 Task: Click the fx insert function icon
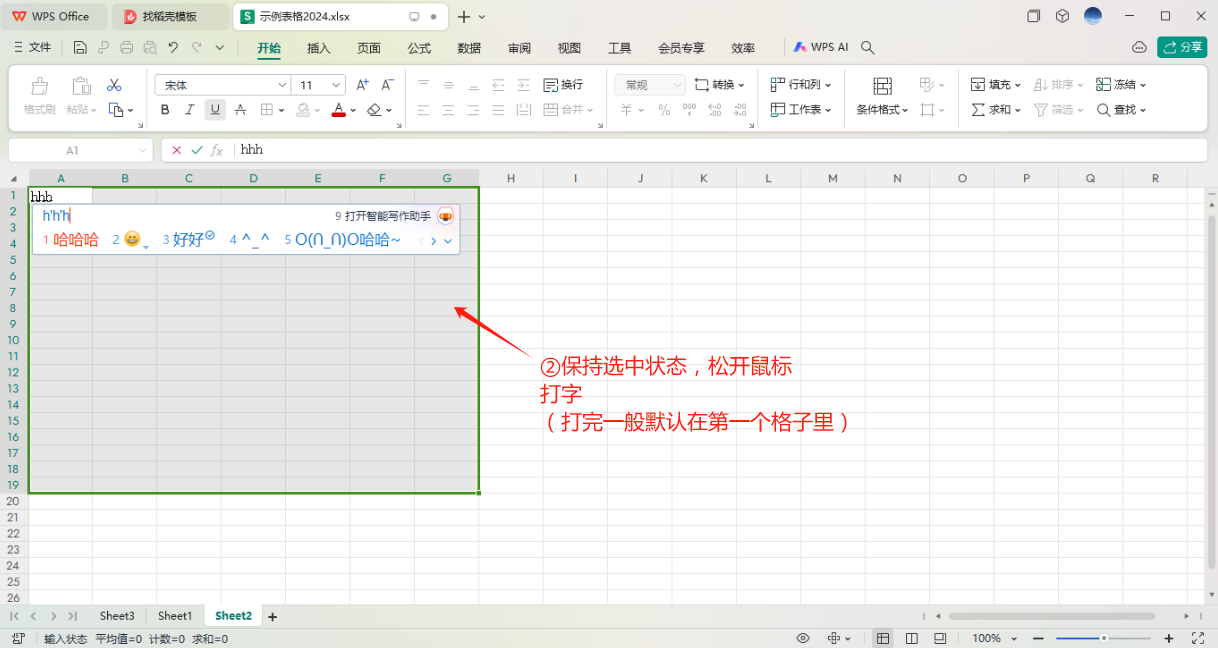click(217, 150)
